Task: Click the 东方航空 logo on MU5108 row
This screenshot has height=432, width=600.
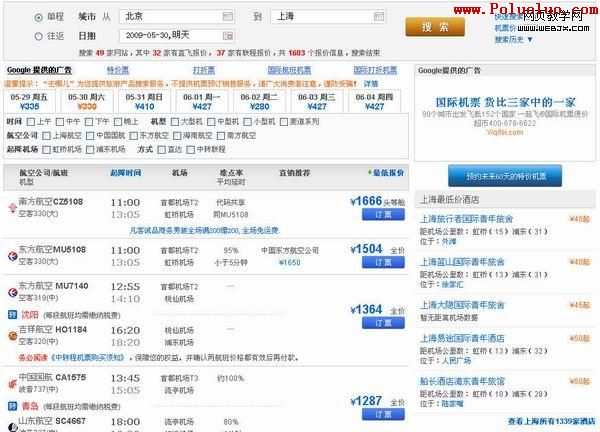Action: click(13, 256)
